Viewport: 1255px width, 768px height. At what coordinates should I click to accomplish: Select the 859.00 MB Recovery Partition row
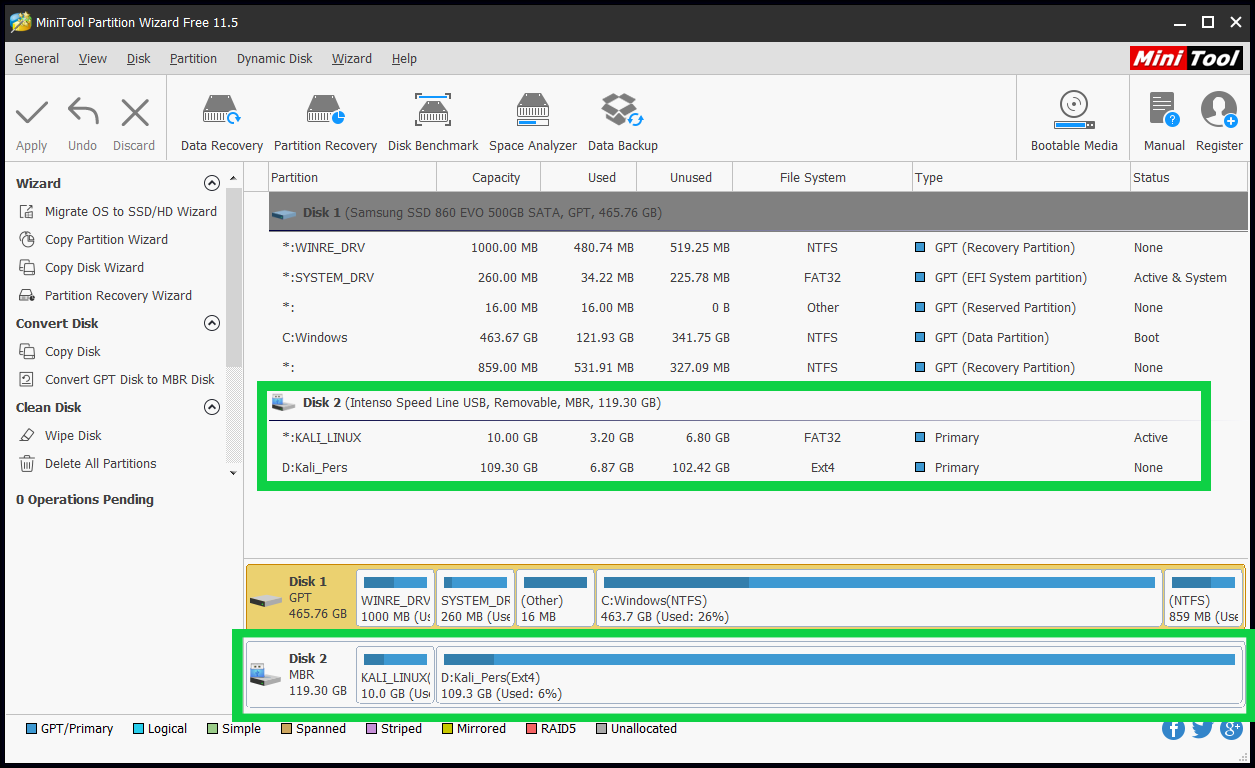tap(758, 367)
